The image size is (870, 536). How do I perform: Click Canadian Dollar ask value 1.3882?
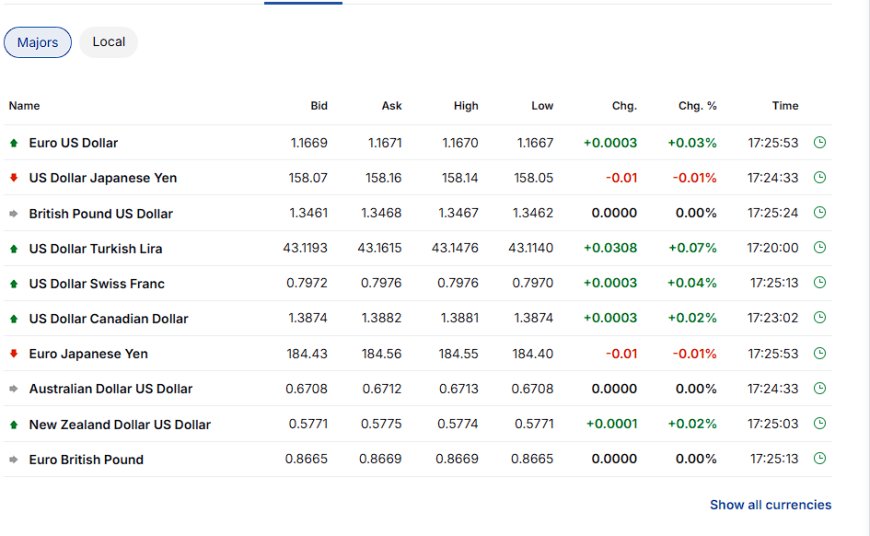382,317
